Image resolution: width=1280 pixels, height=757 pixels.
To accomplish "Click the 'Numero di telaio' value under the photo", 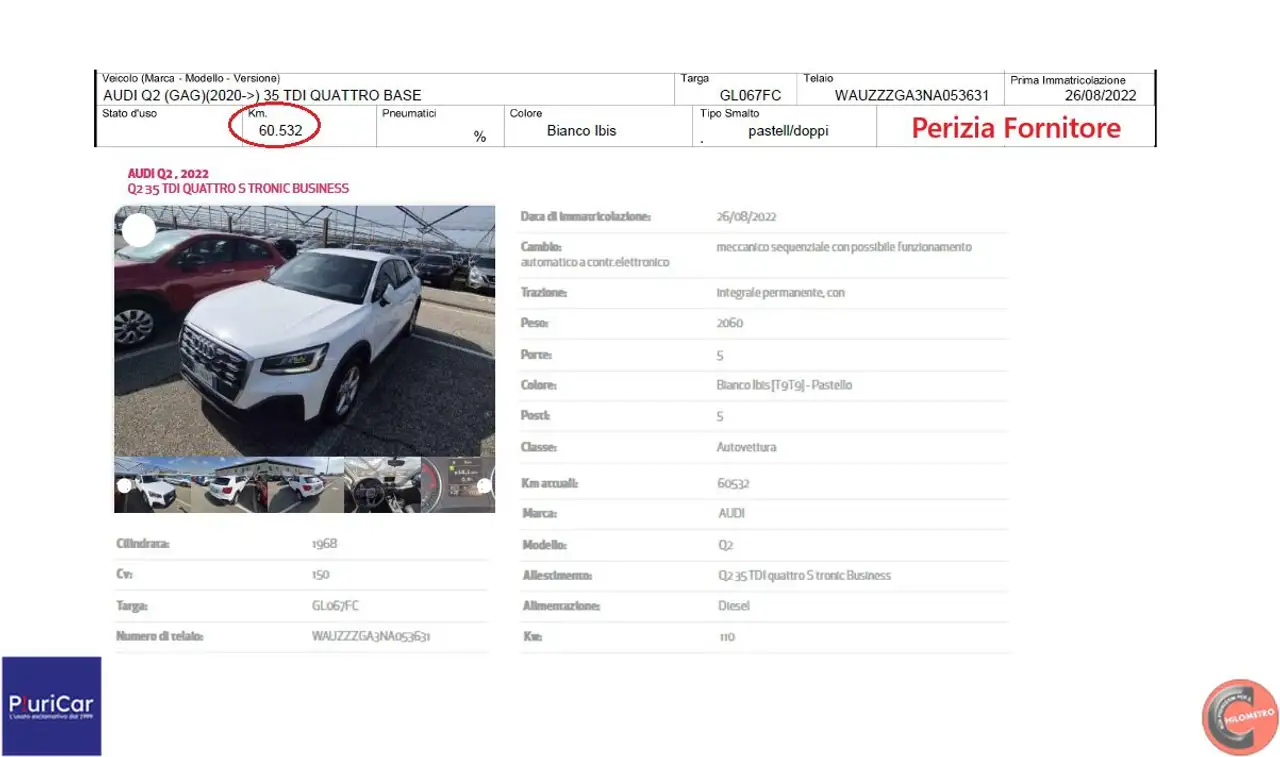I will [371, 636].
